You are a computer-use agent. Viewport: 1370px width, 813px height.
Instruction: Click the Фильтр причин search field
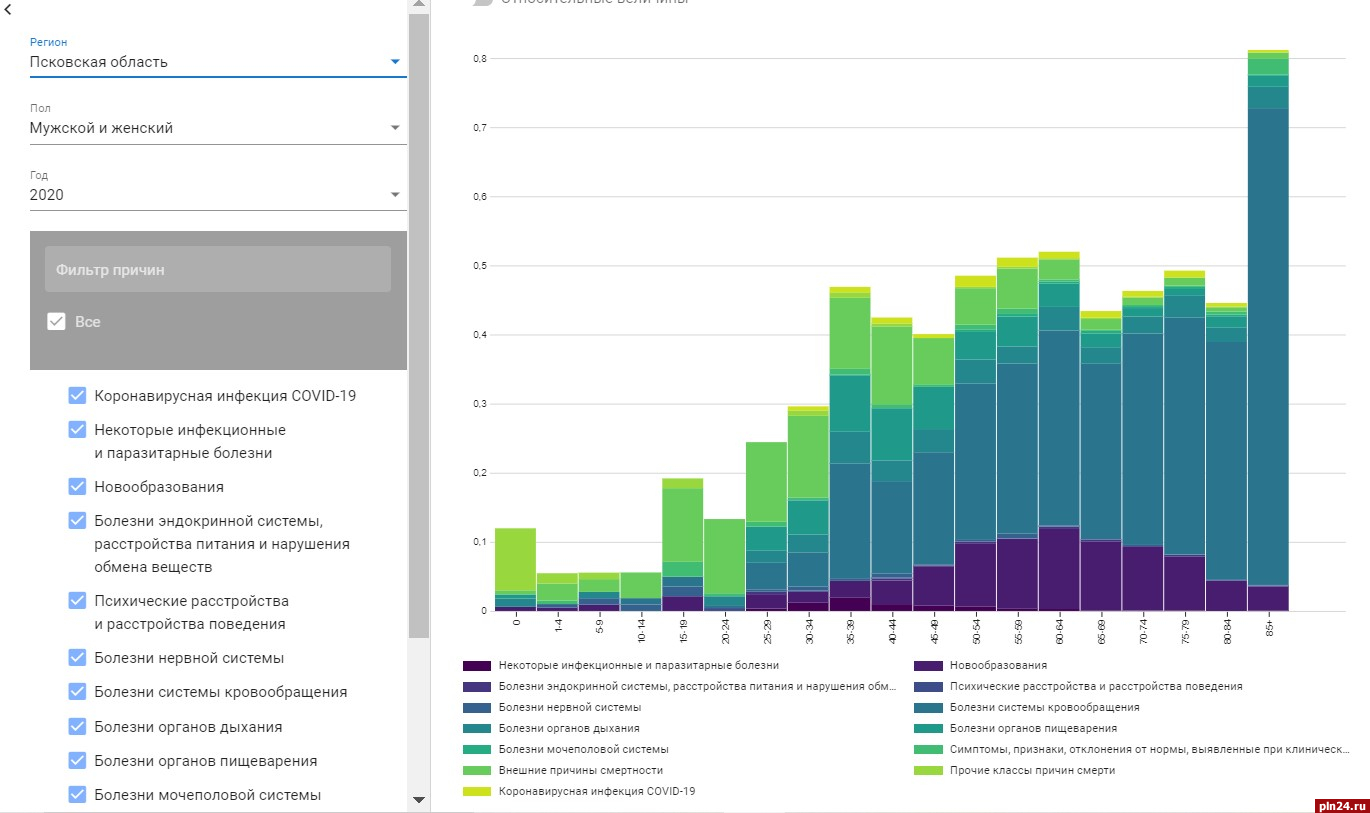218,269
